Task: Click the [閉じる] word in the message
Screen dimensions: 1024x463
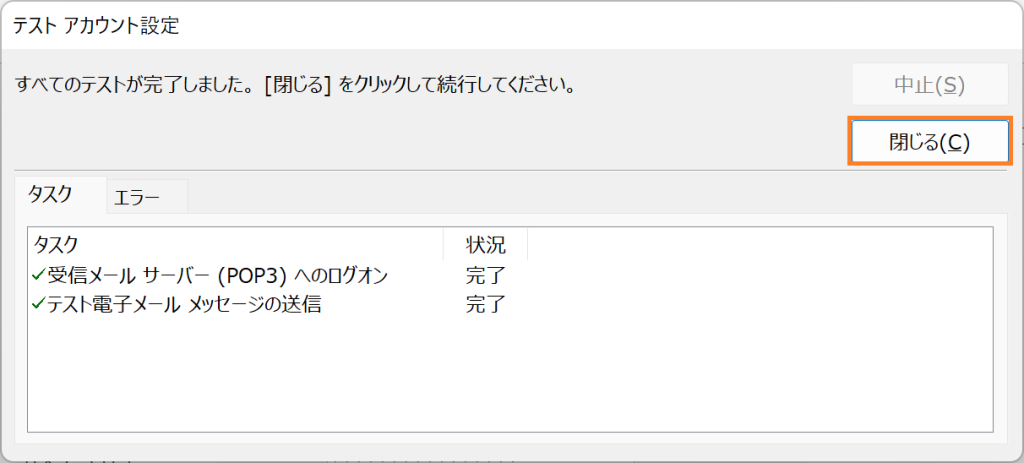Action: 298,86
